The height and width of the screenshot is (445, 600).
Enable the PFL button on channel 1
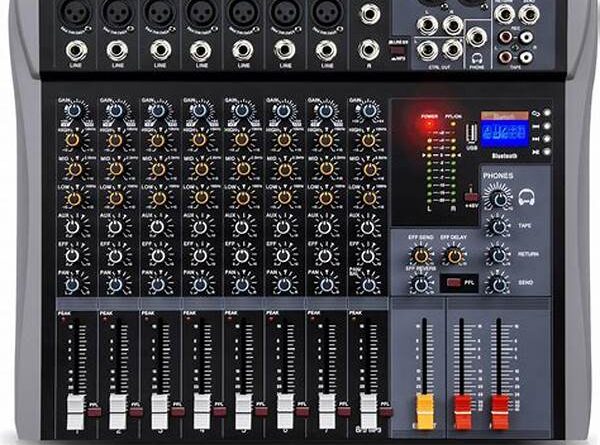(92, 410)
